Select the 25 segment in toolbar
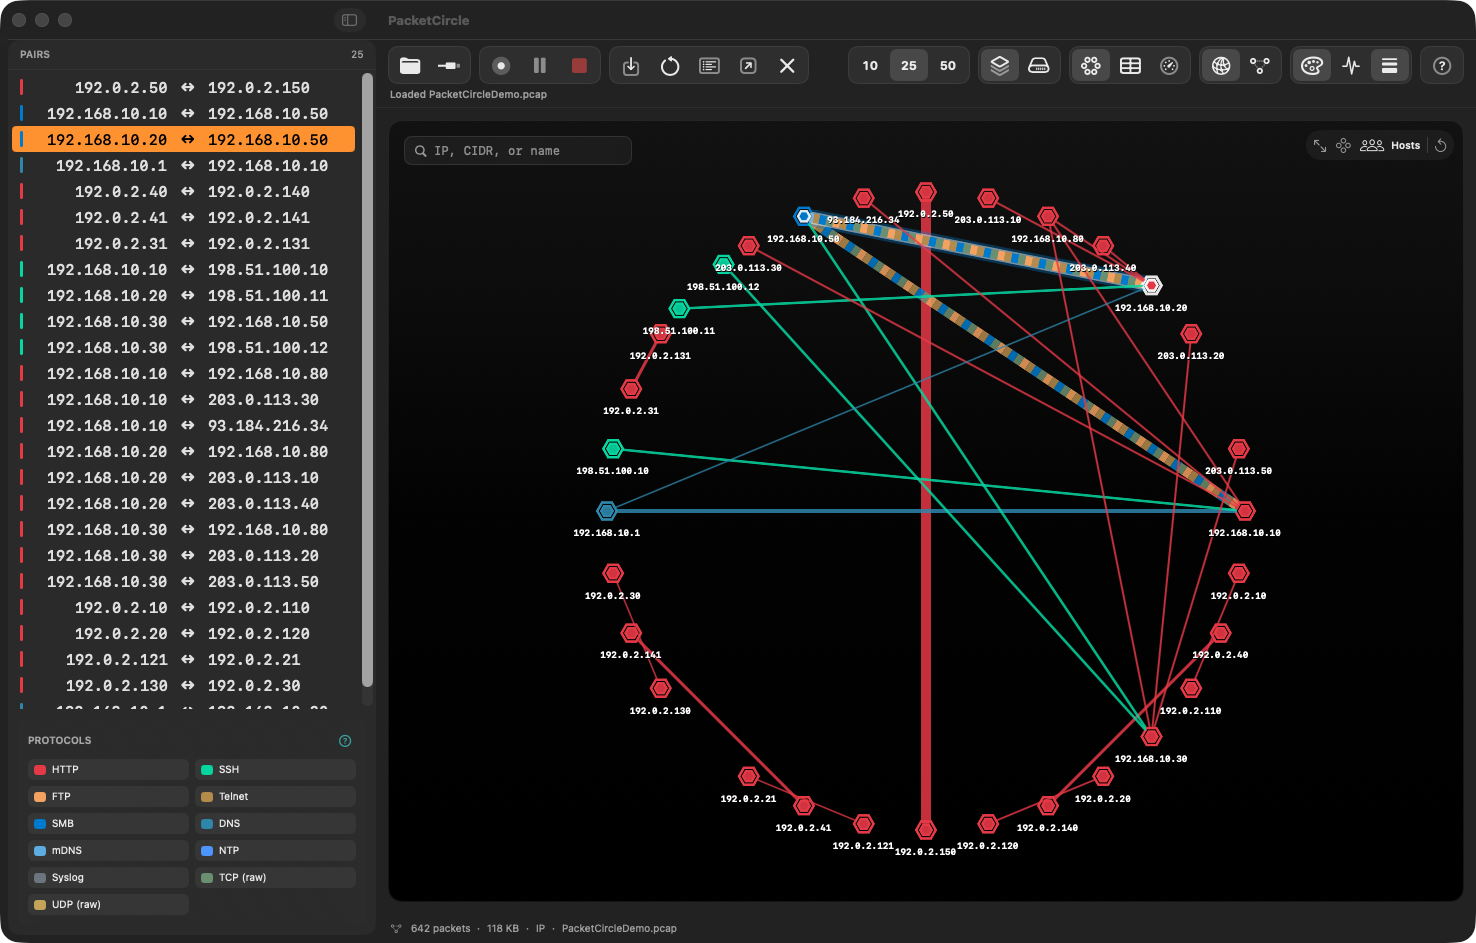Image resolution: width=1476 pixels, height=943 pixels. pos(909,66)
